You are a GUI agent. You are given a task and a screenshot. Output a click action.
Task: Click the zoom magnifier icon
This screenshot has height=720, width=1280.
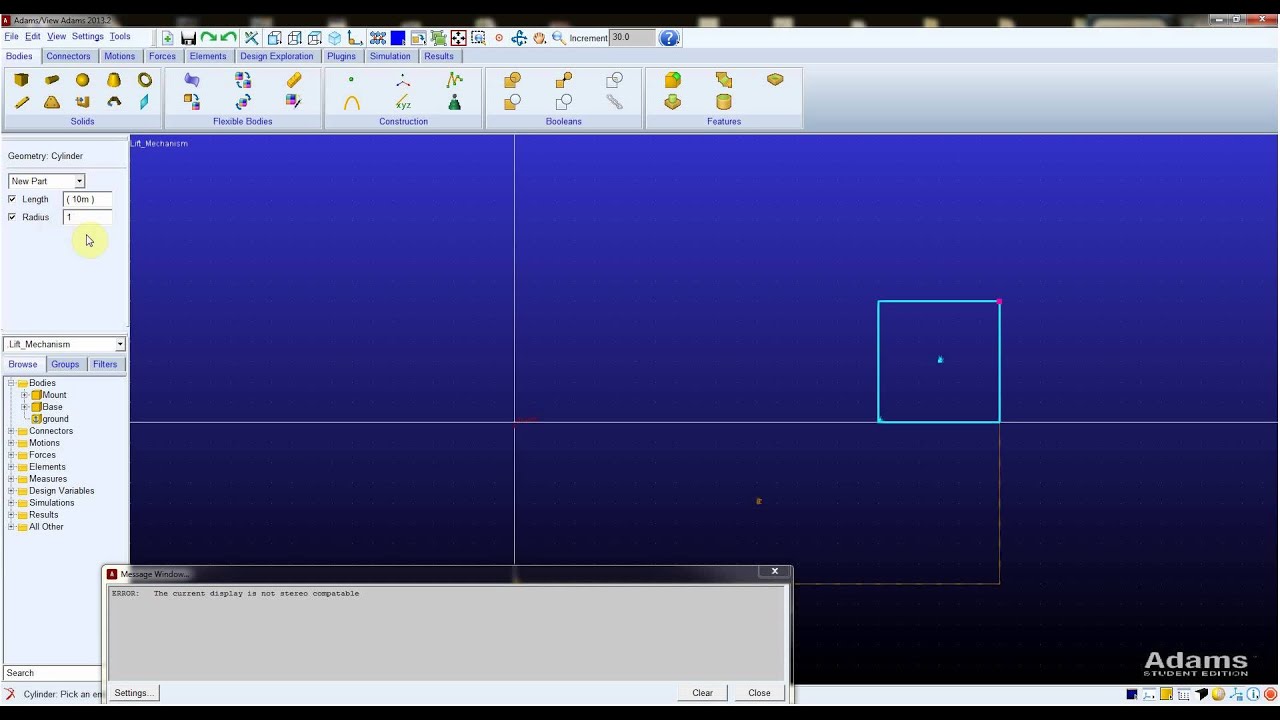[559, 38]
